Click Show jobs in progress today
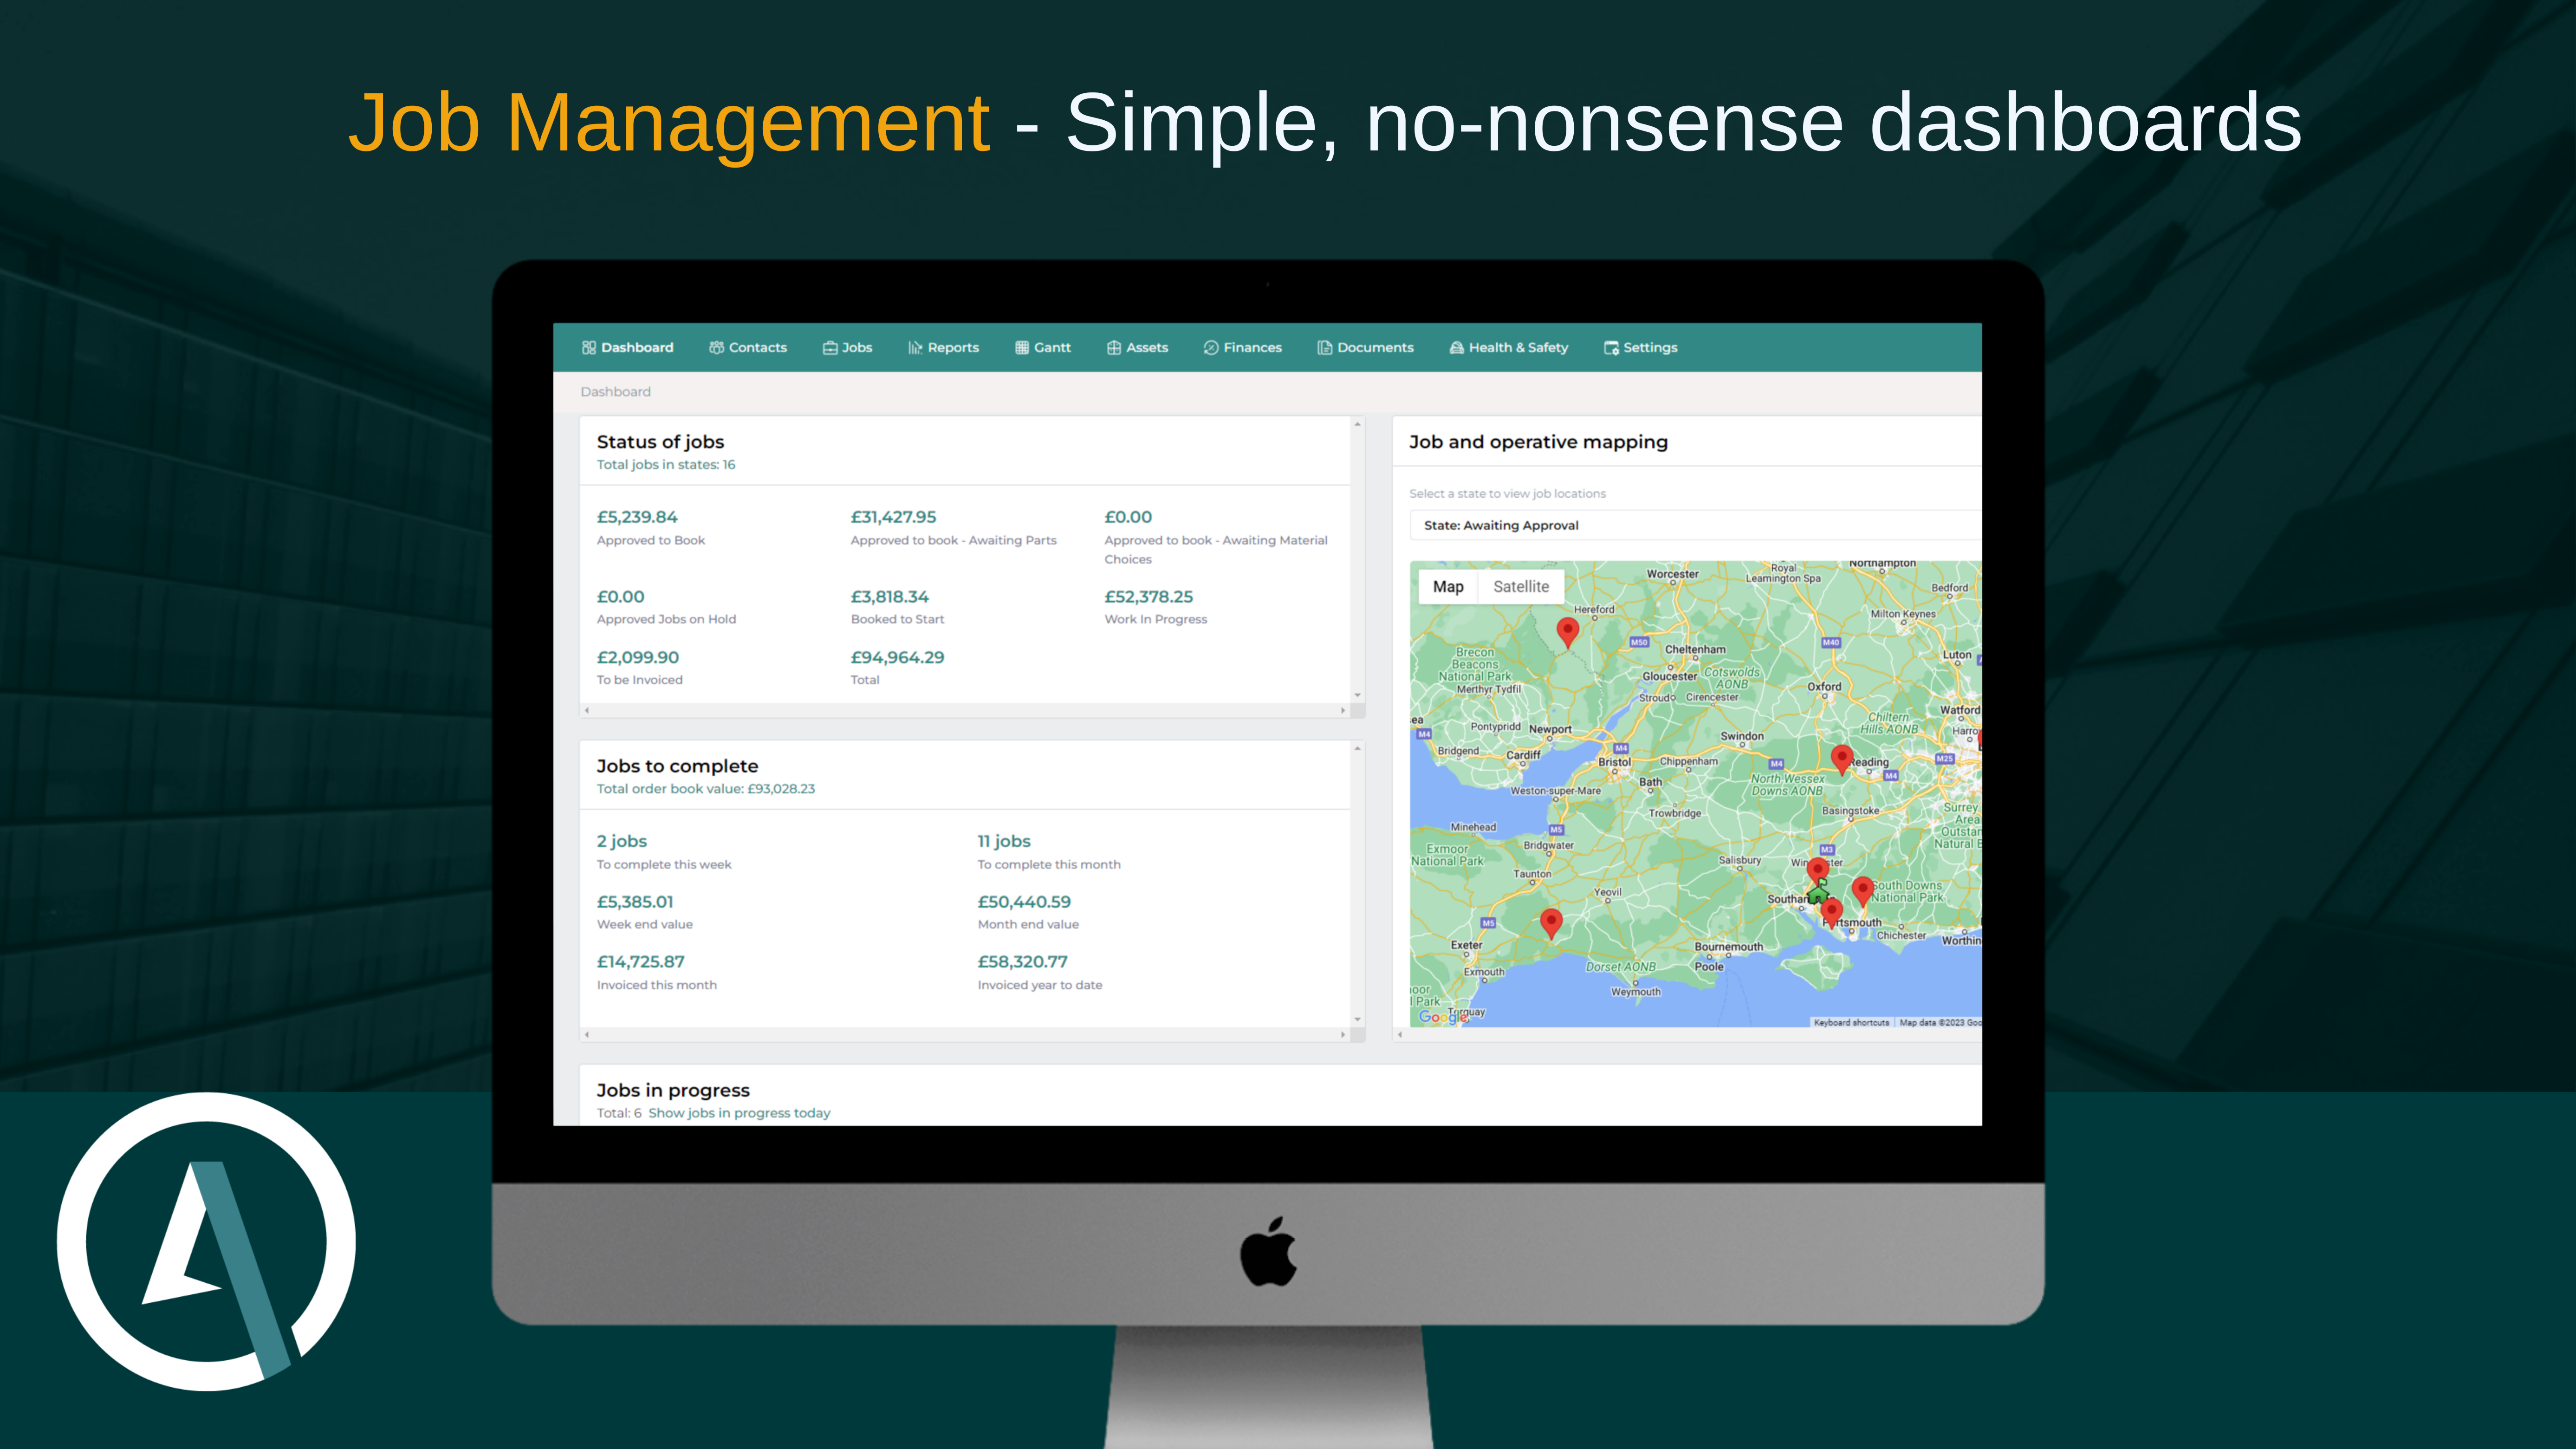The width and height of the screenshot is (2576, 1449). click(x=739, y=1112)
